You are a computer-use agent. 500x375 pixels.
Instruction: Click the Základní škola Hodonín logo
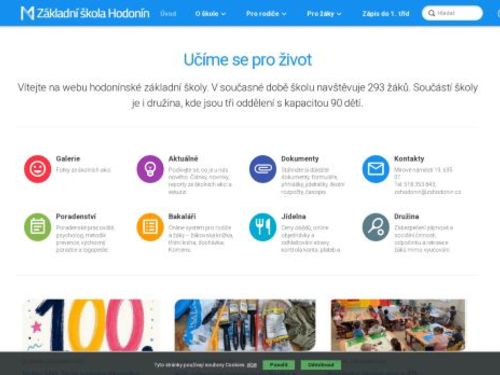[85, 13]
